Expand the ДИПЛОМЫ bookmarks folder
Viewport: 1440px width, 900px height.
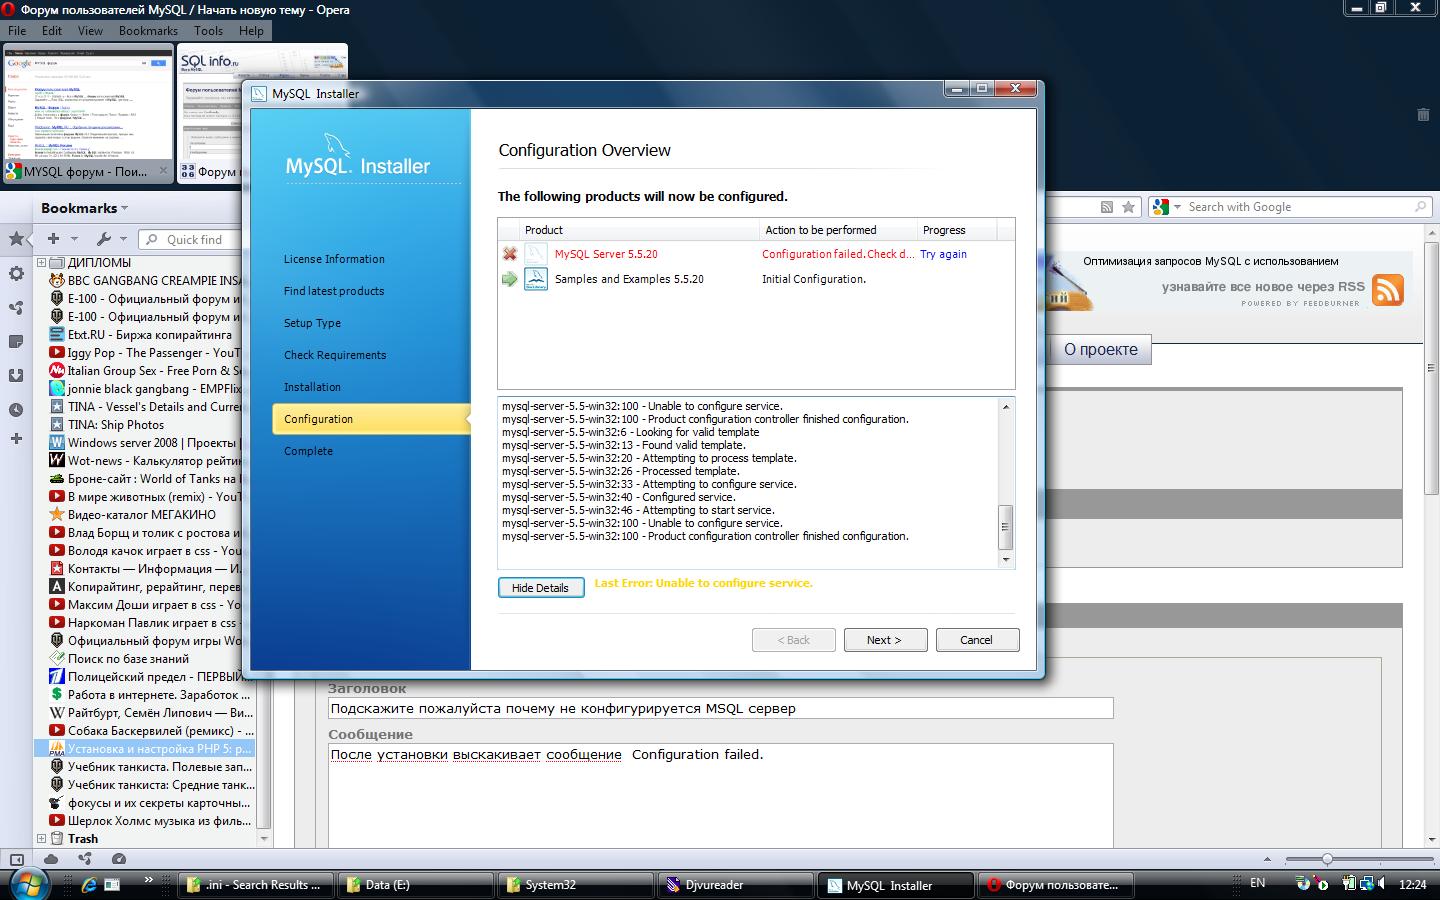pos(42,263)
